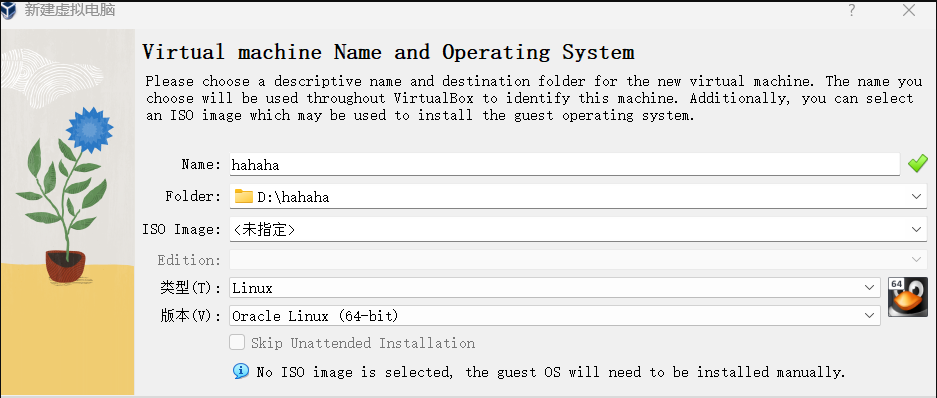The height and width of the screenshot is (398, 937).
Task: Click the 新建虚拟电脑 window title
Action: tap(70, 10)
